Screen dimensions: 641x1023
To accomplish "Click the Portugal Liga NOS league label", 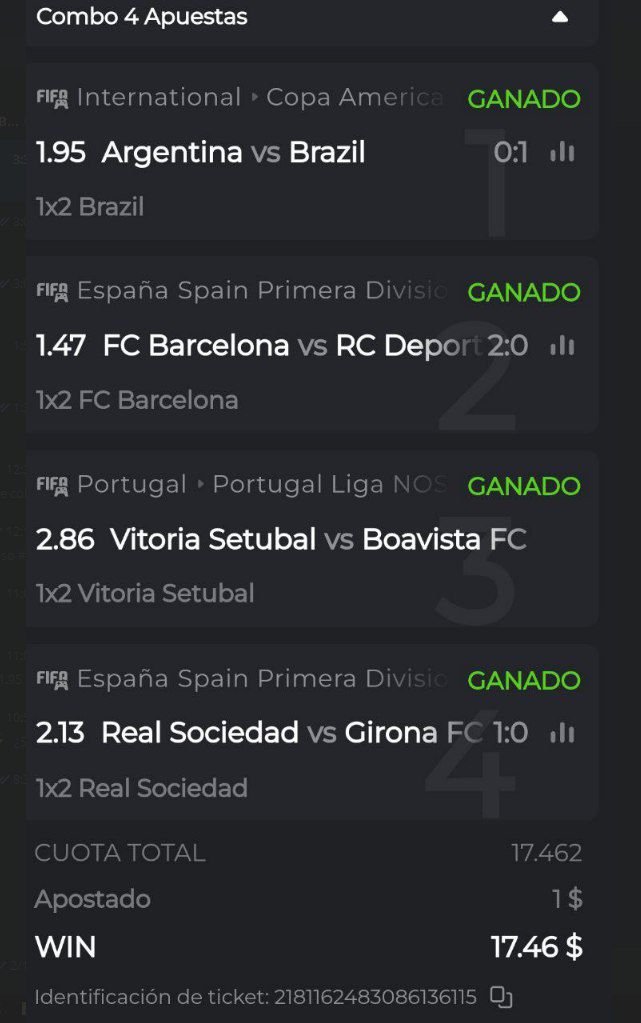I will click(328, 485).
